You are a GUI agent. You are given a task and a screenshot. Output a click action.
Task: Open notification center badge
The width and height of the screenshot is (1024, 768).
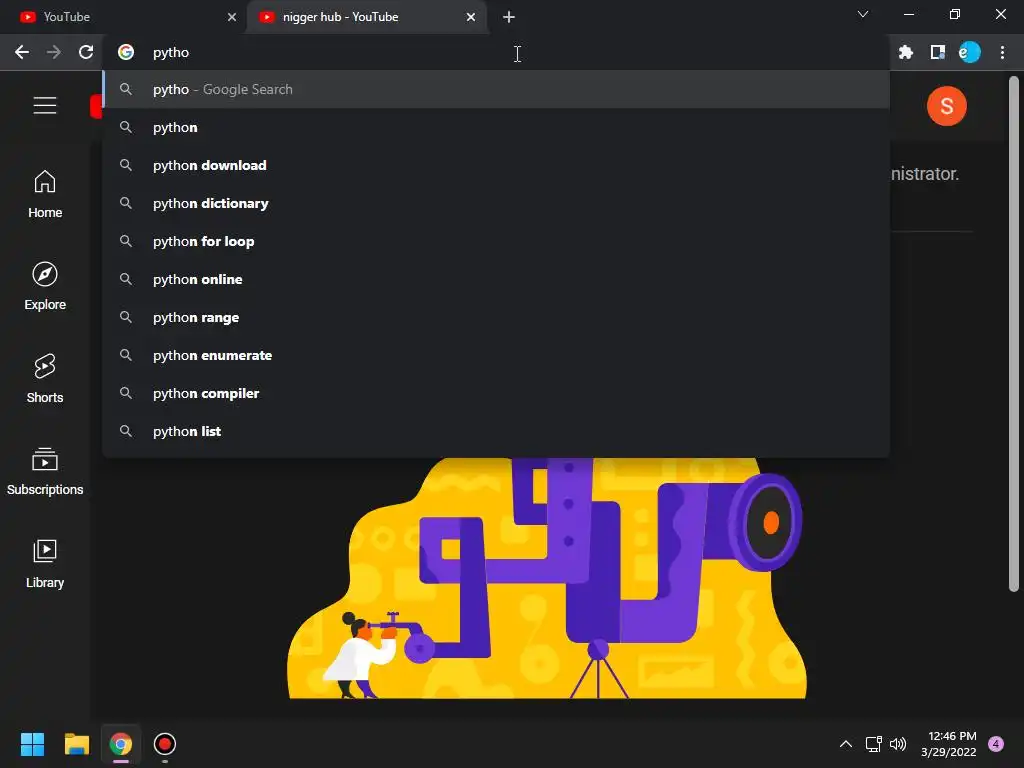coord(996,744)
